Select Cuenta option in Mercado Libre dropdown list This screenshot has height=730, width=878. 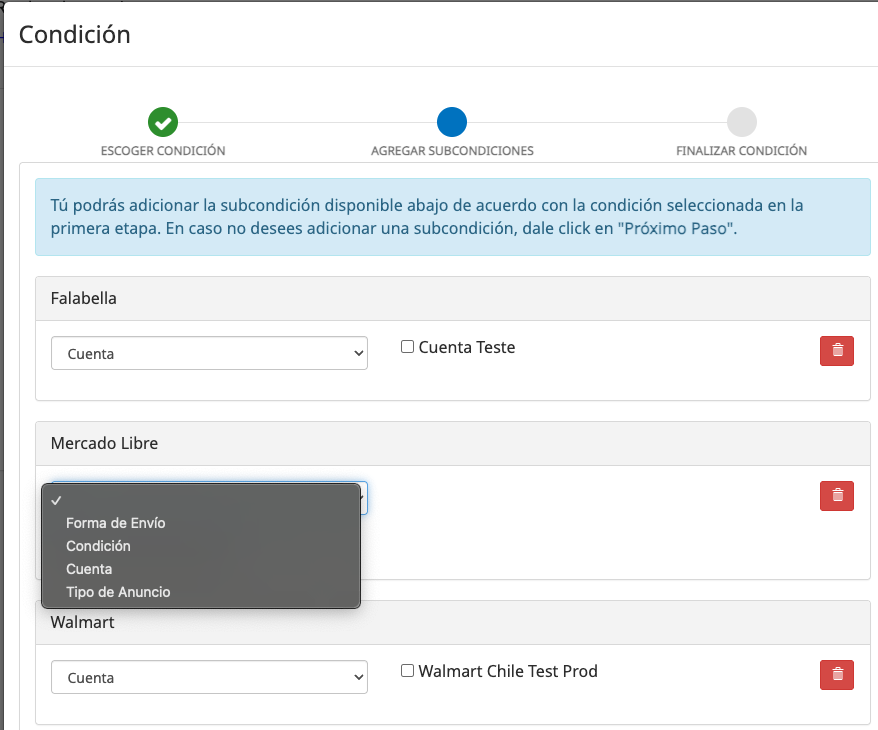point(201,569)
